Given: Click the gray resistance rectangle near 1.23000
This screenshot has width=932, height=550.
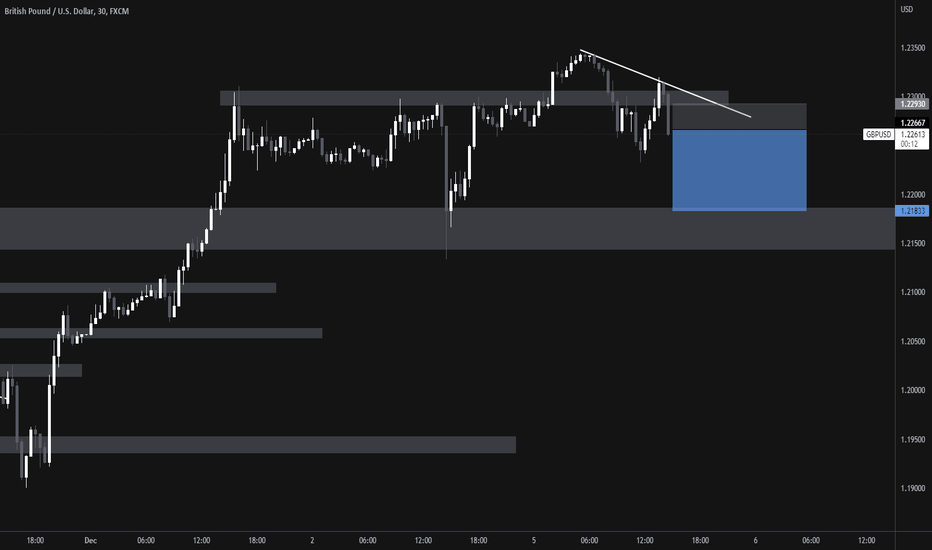Looking at the screenshot, I should 474,98.
